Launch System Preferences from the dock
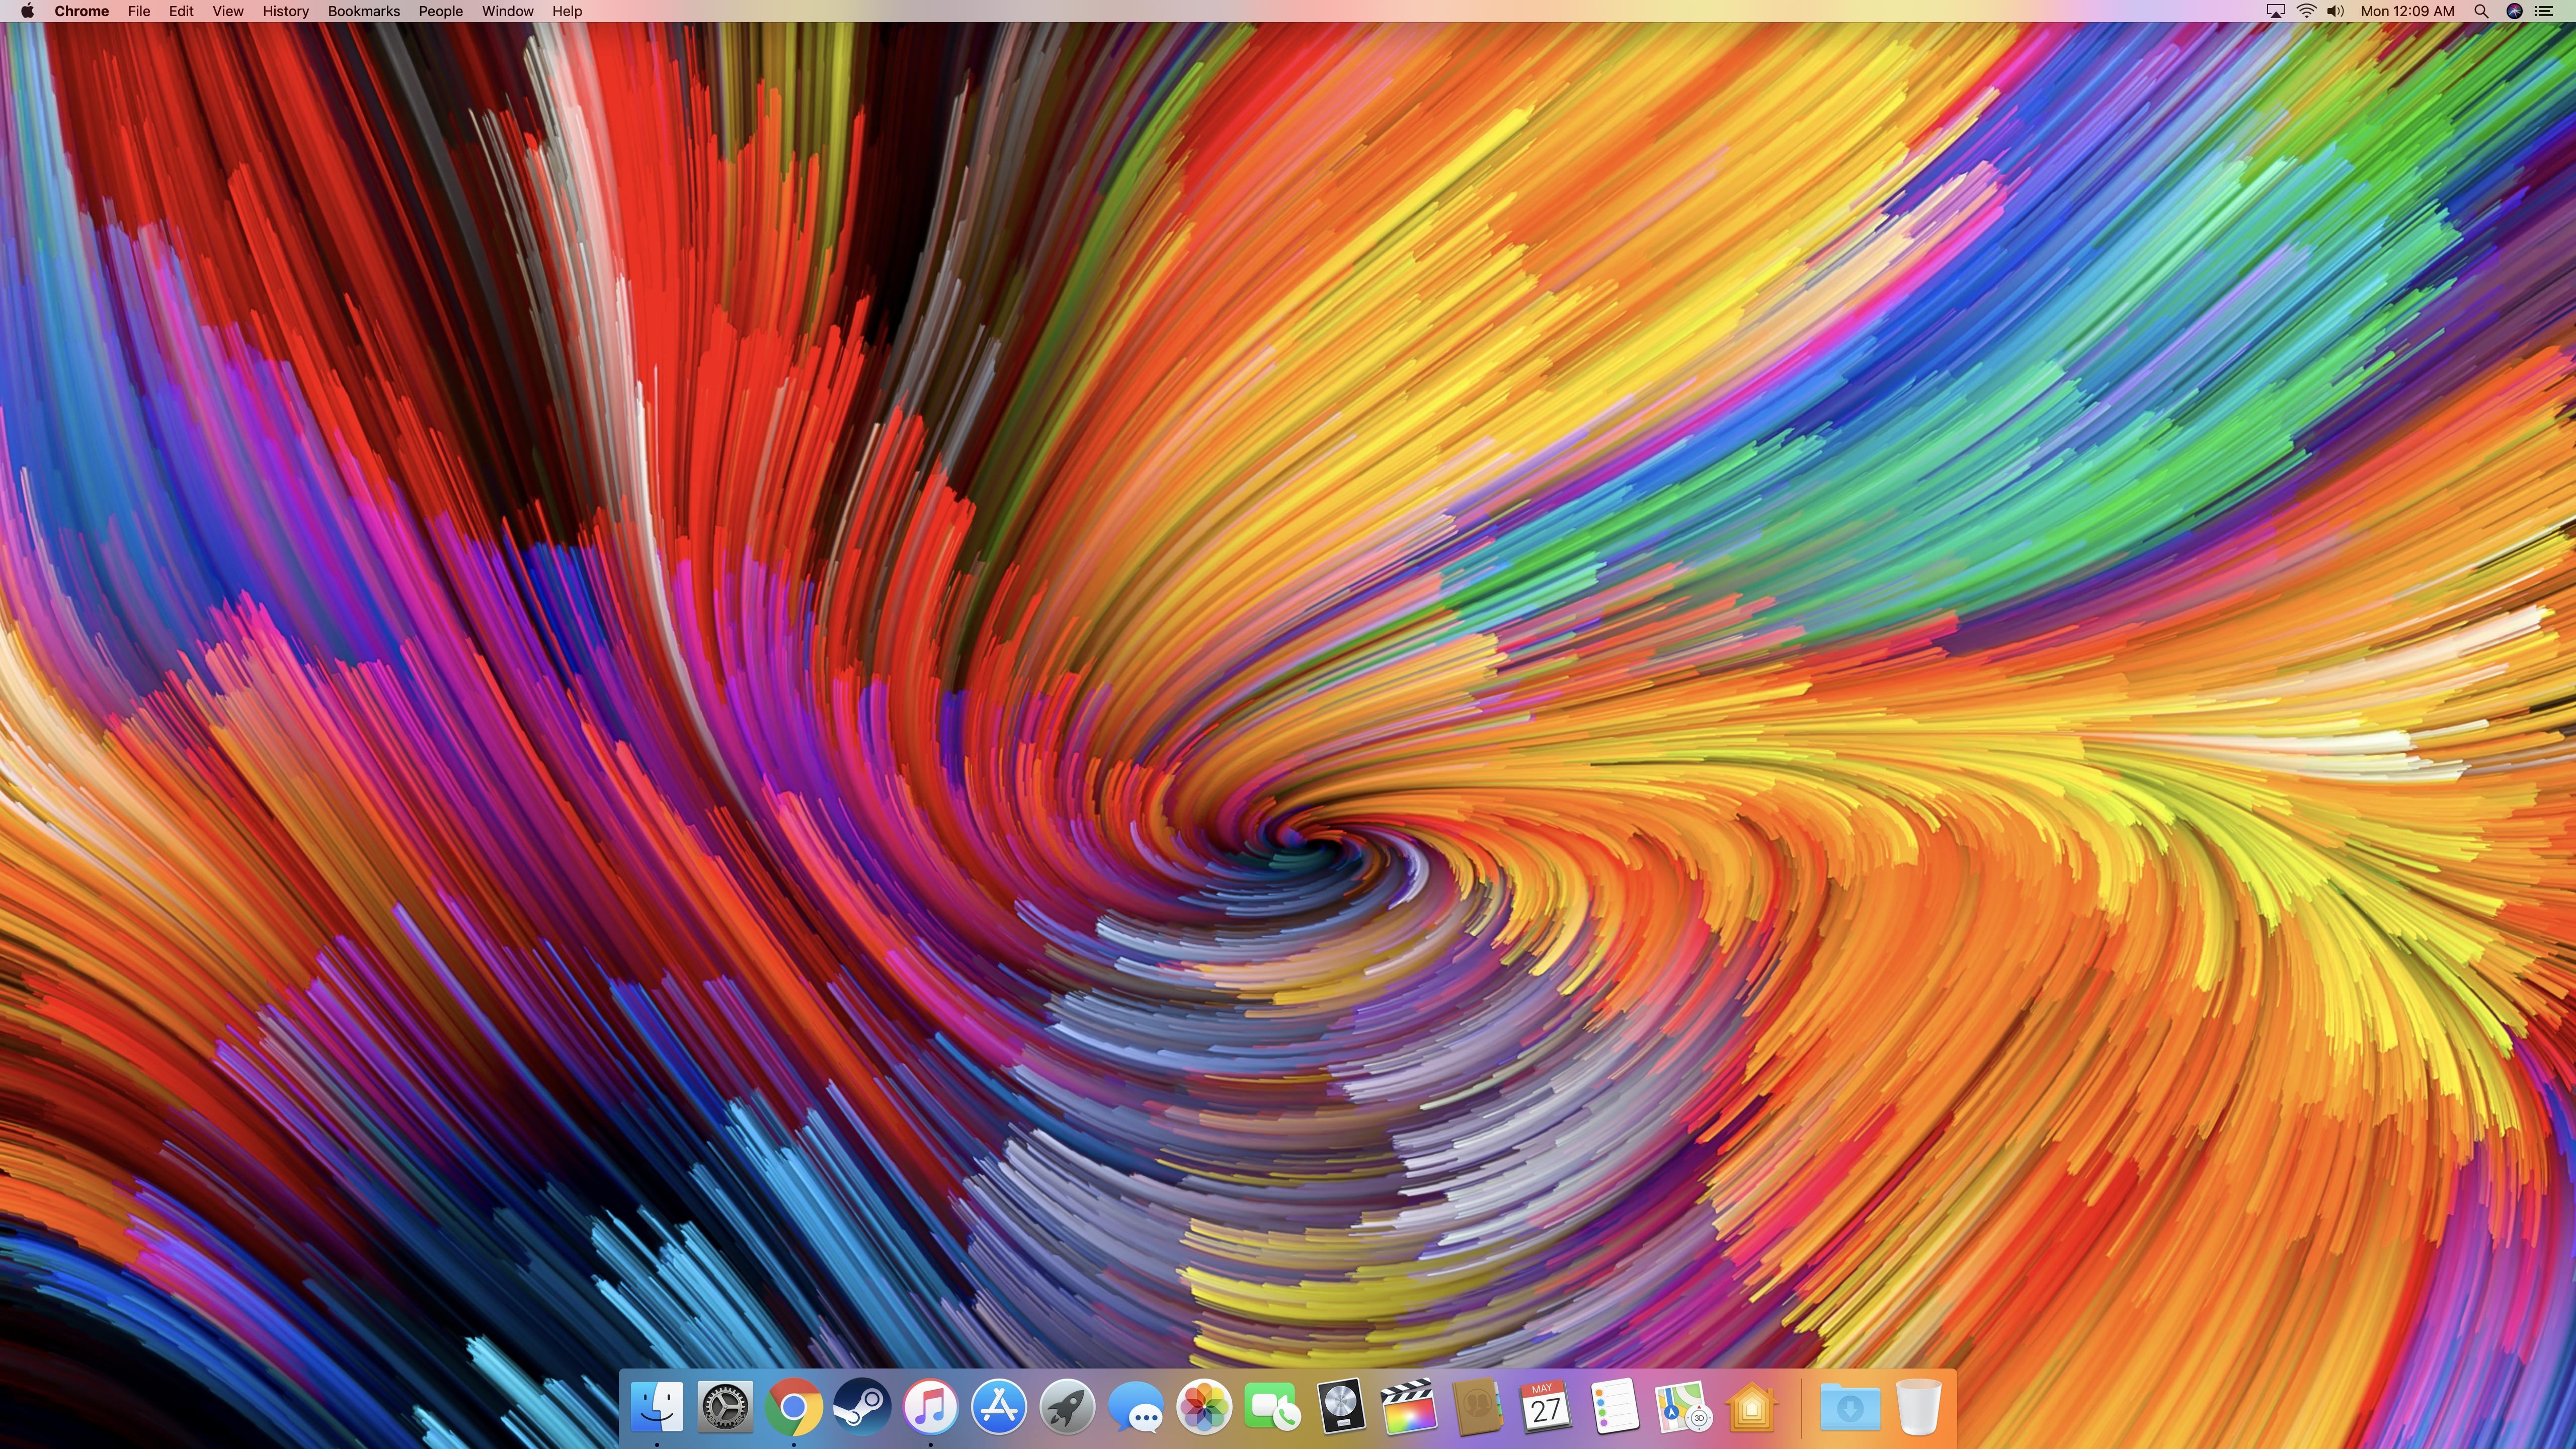Screen dimensions: 2576x1449 pyautogui.click(x=725, y=1406)
